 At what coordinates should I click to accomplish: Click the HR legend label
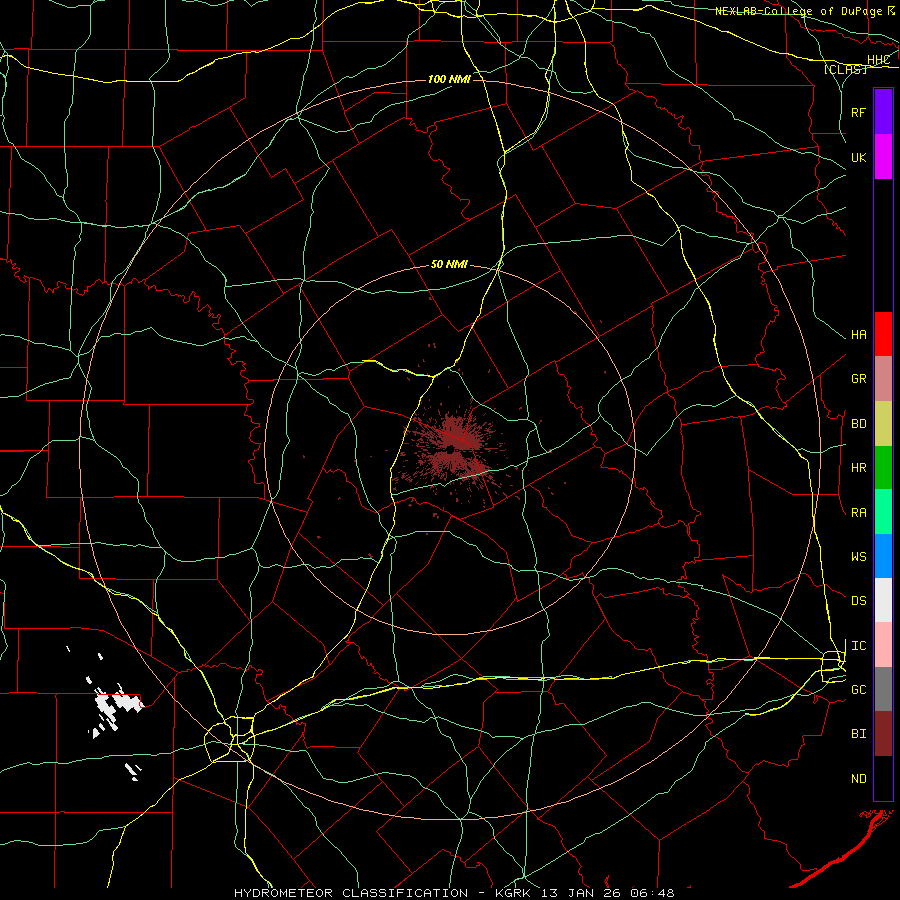point(859,468)
